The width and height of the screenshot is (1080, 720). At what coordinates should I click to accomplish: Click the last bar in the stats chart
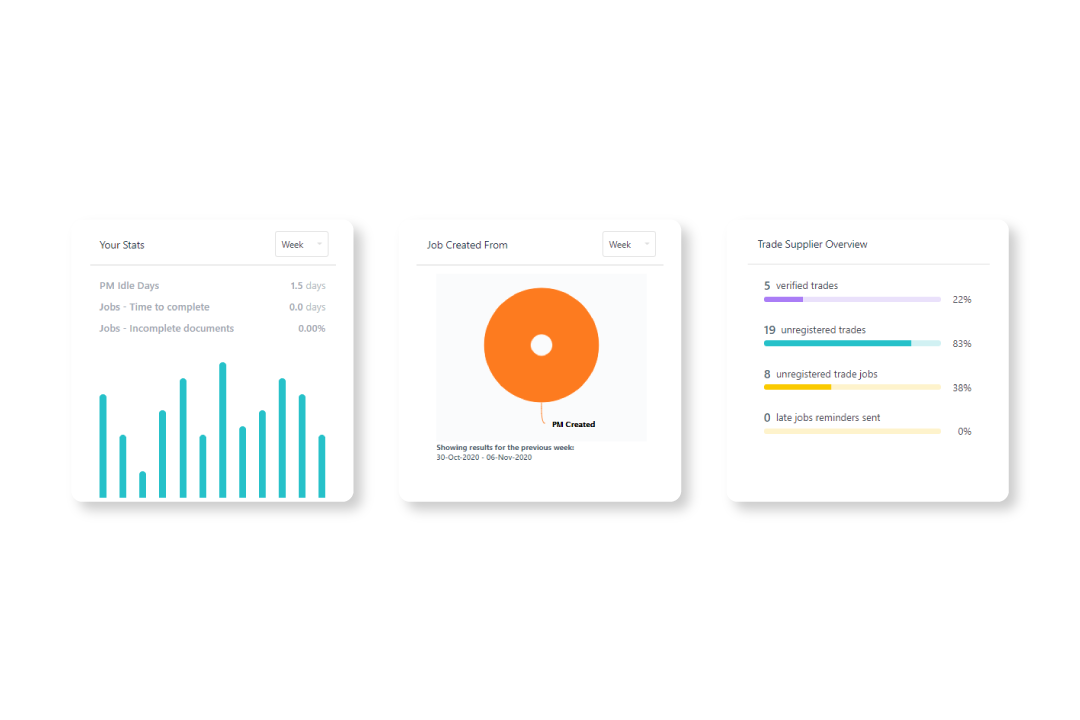(x=322, y=466)
